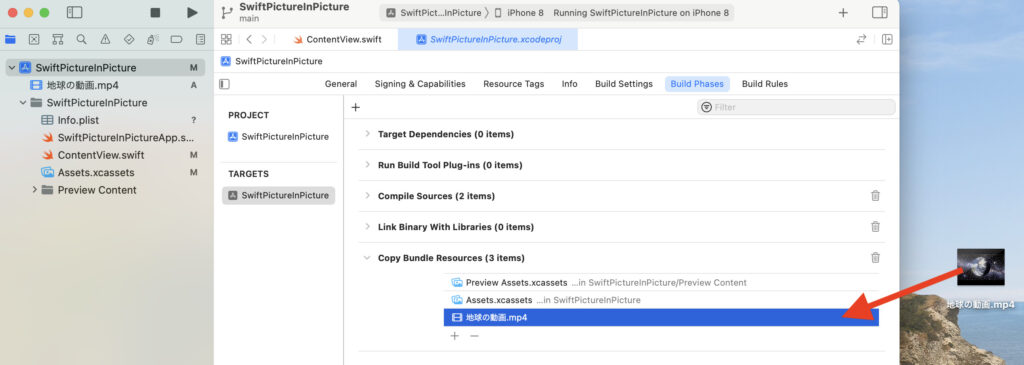Expand the Preview Content folder
The width and height of the screenshot is (1024, 365).
[35, 190]
